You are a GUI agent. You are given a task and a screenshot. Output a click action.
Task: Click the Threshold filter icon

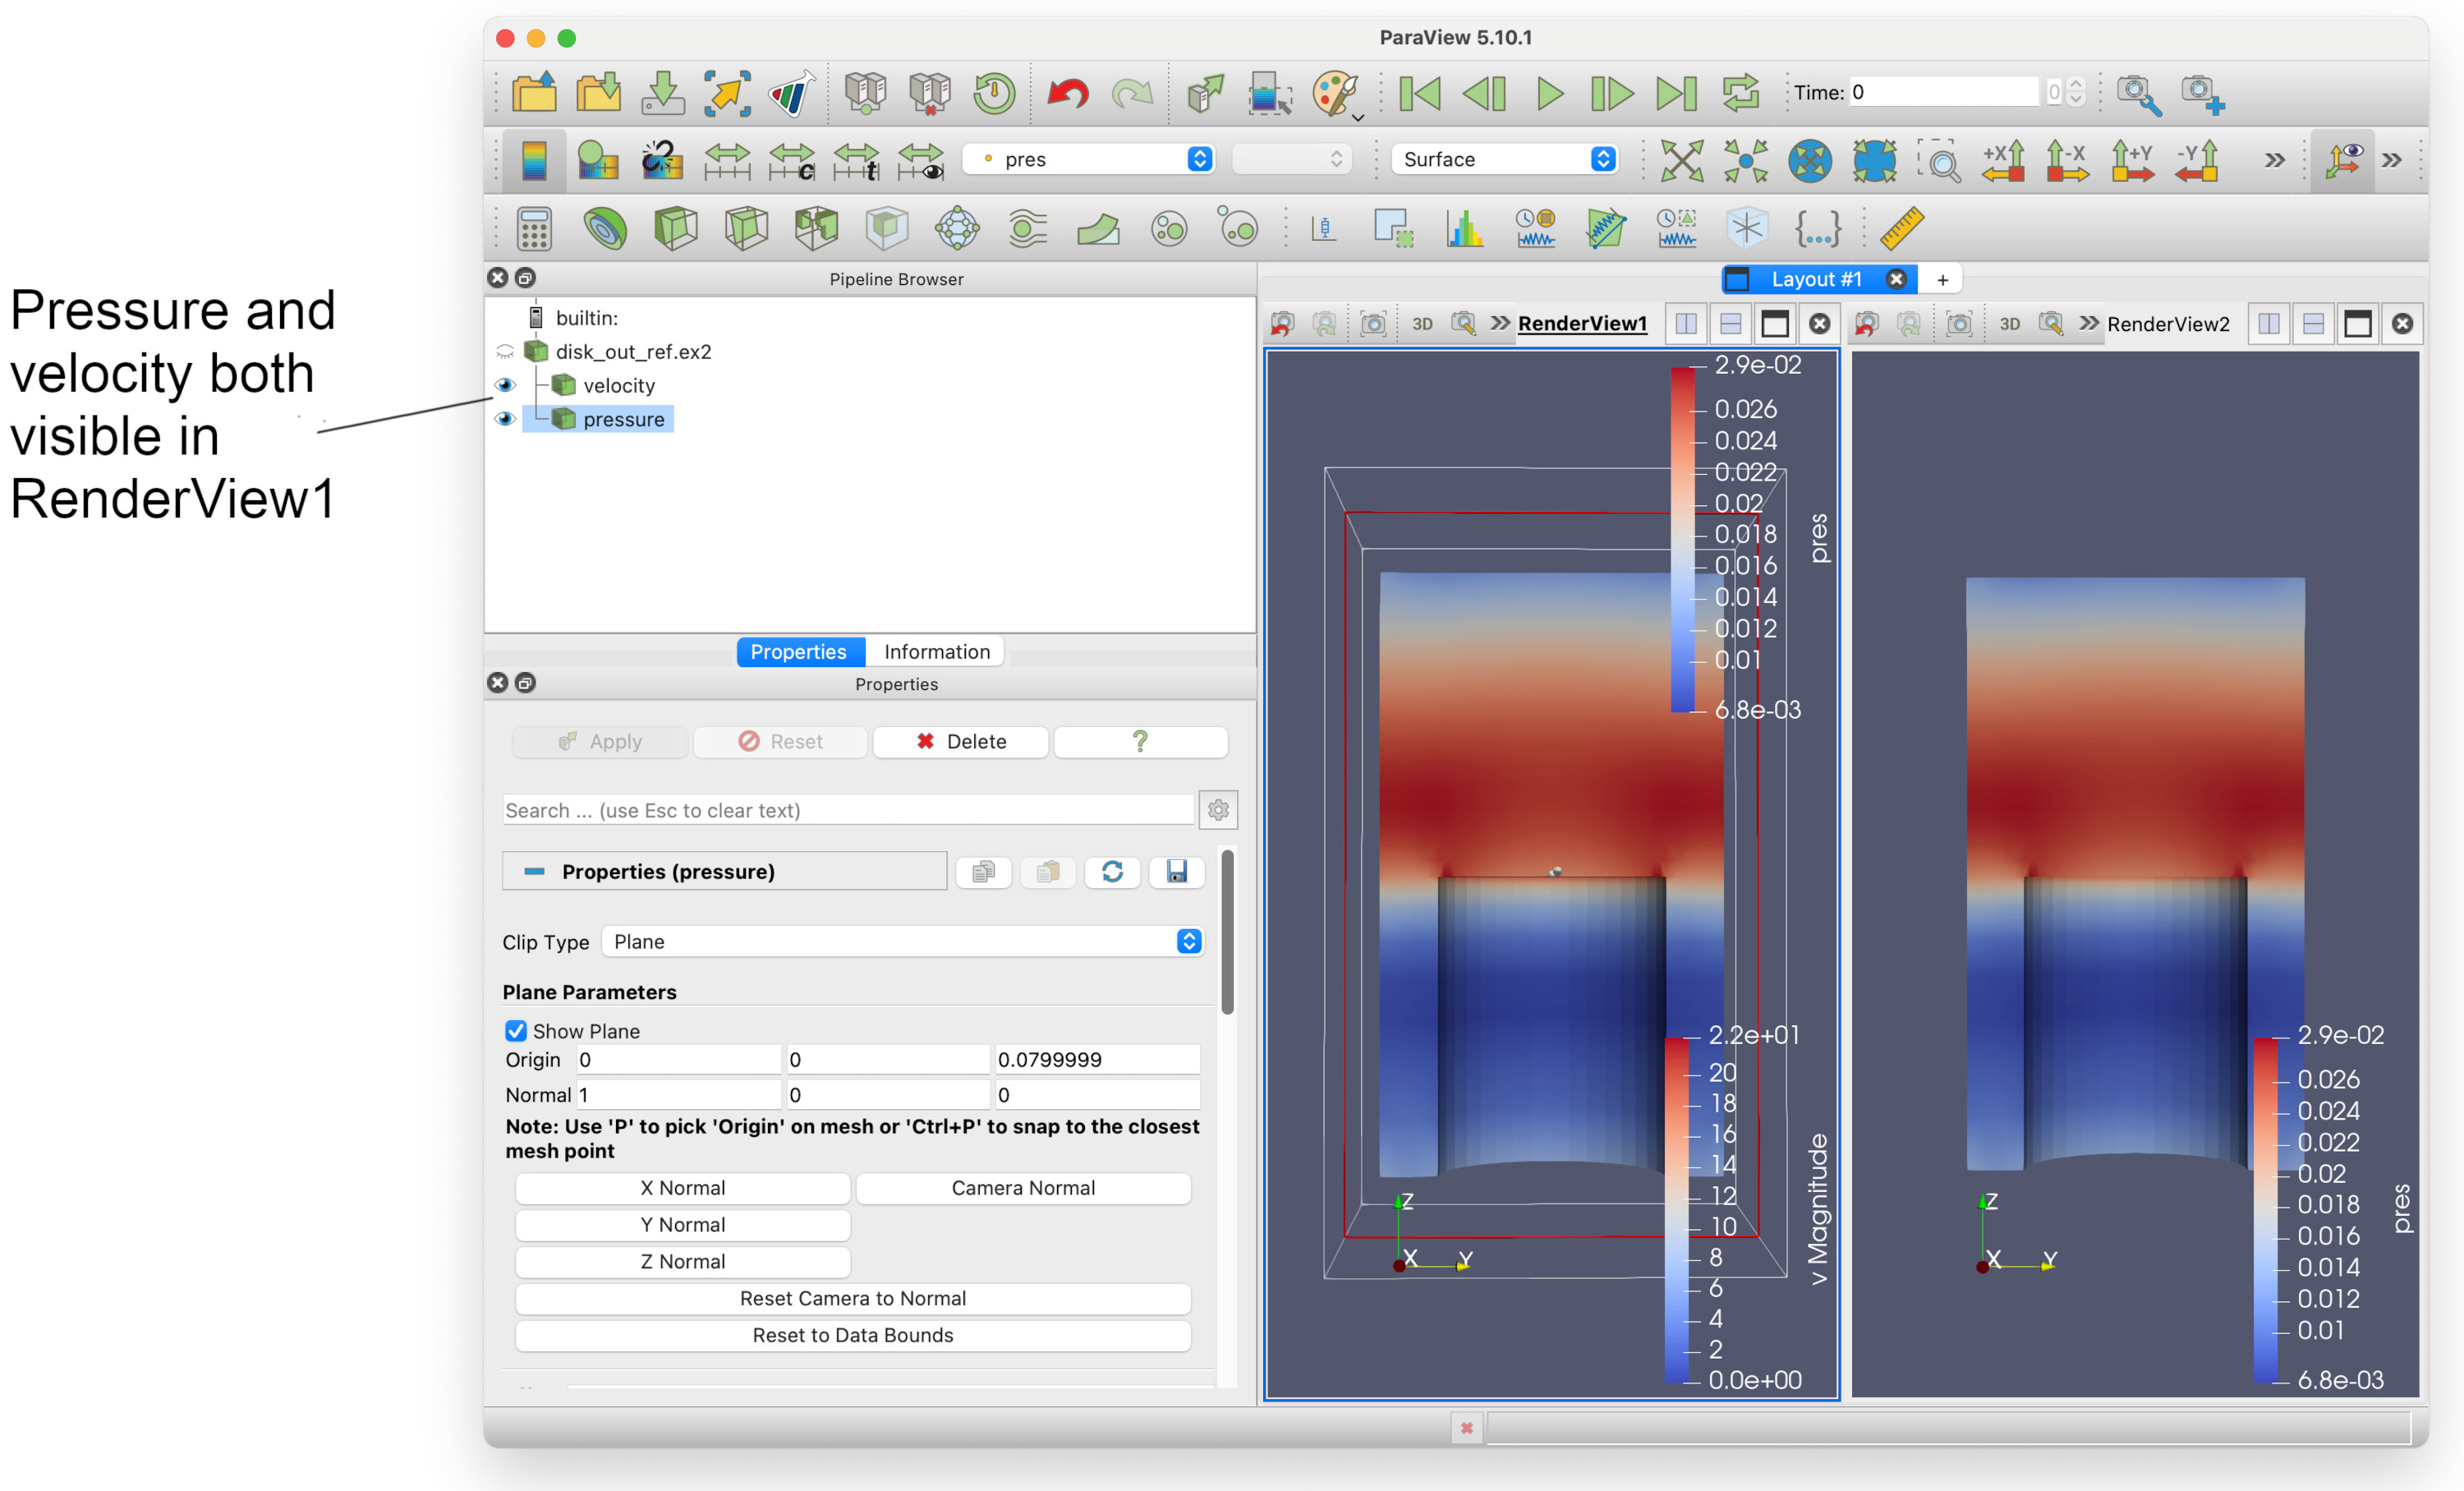point(816,229)
